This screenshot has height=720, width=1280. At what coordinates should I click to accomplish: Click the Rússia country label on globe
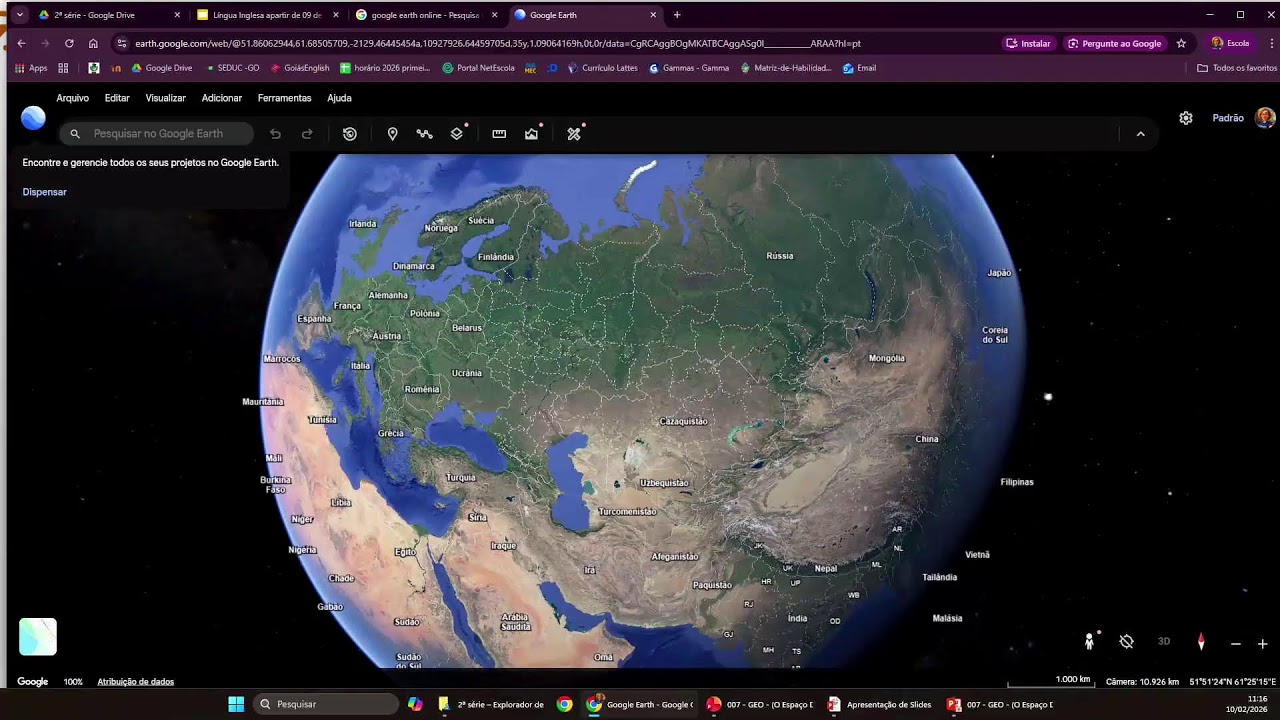tap(780, 256)
